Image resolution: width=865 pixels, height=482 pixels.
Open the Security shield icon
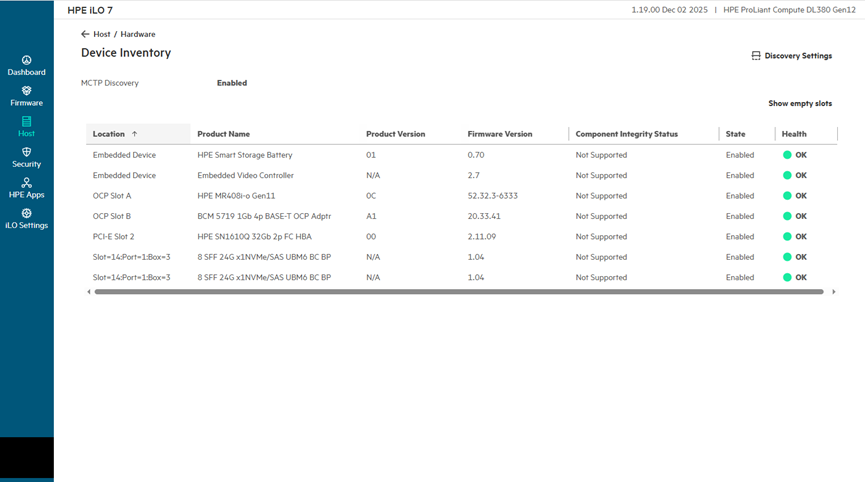click(26, 153)
